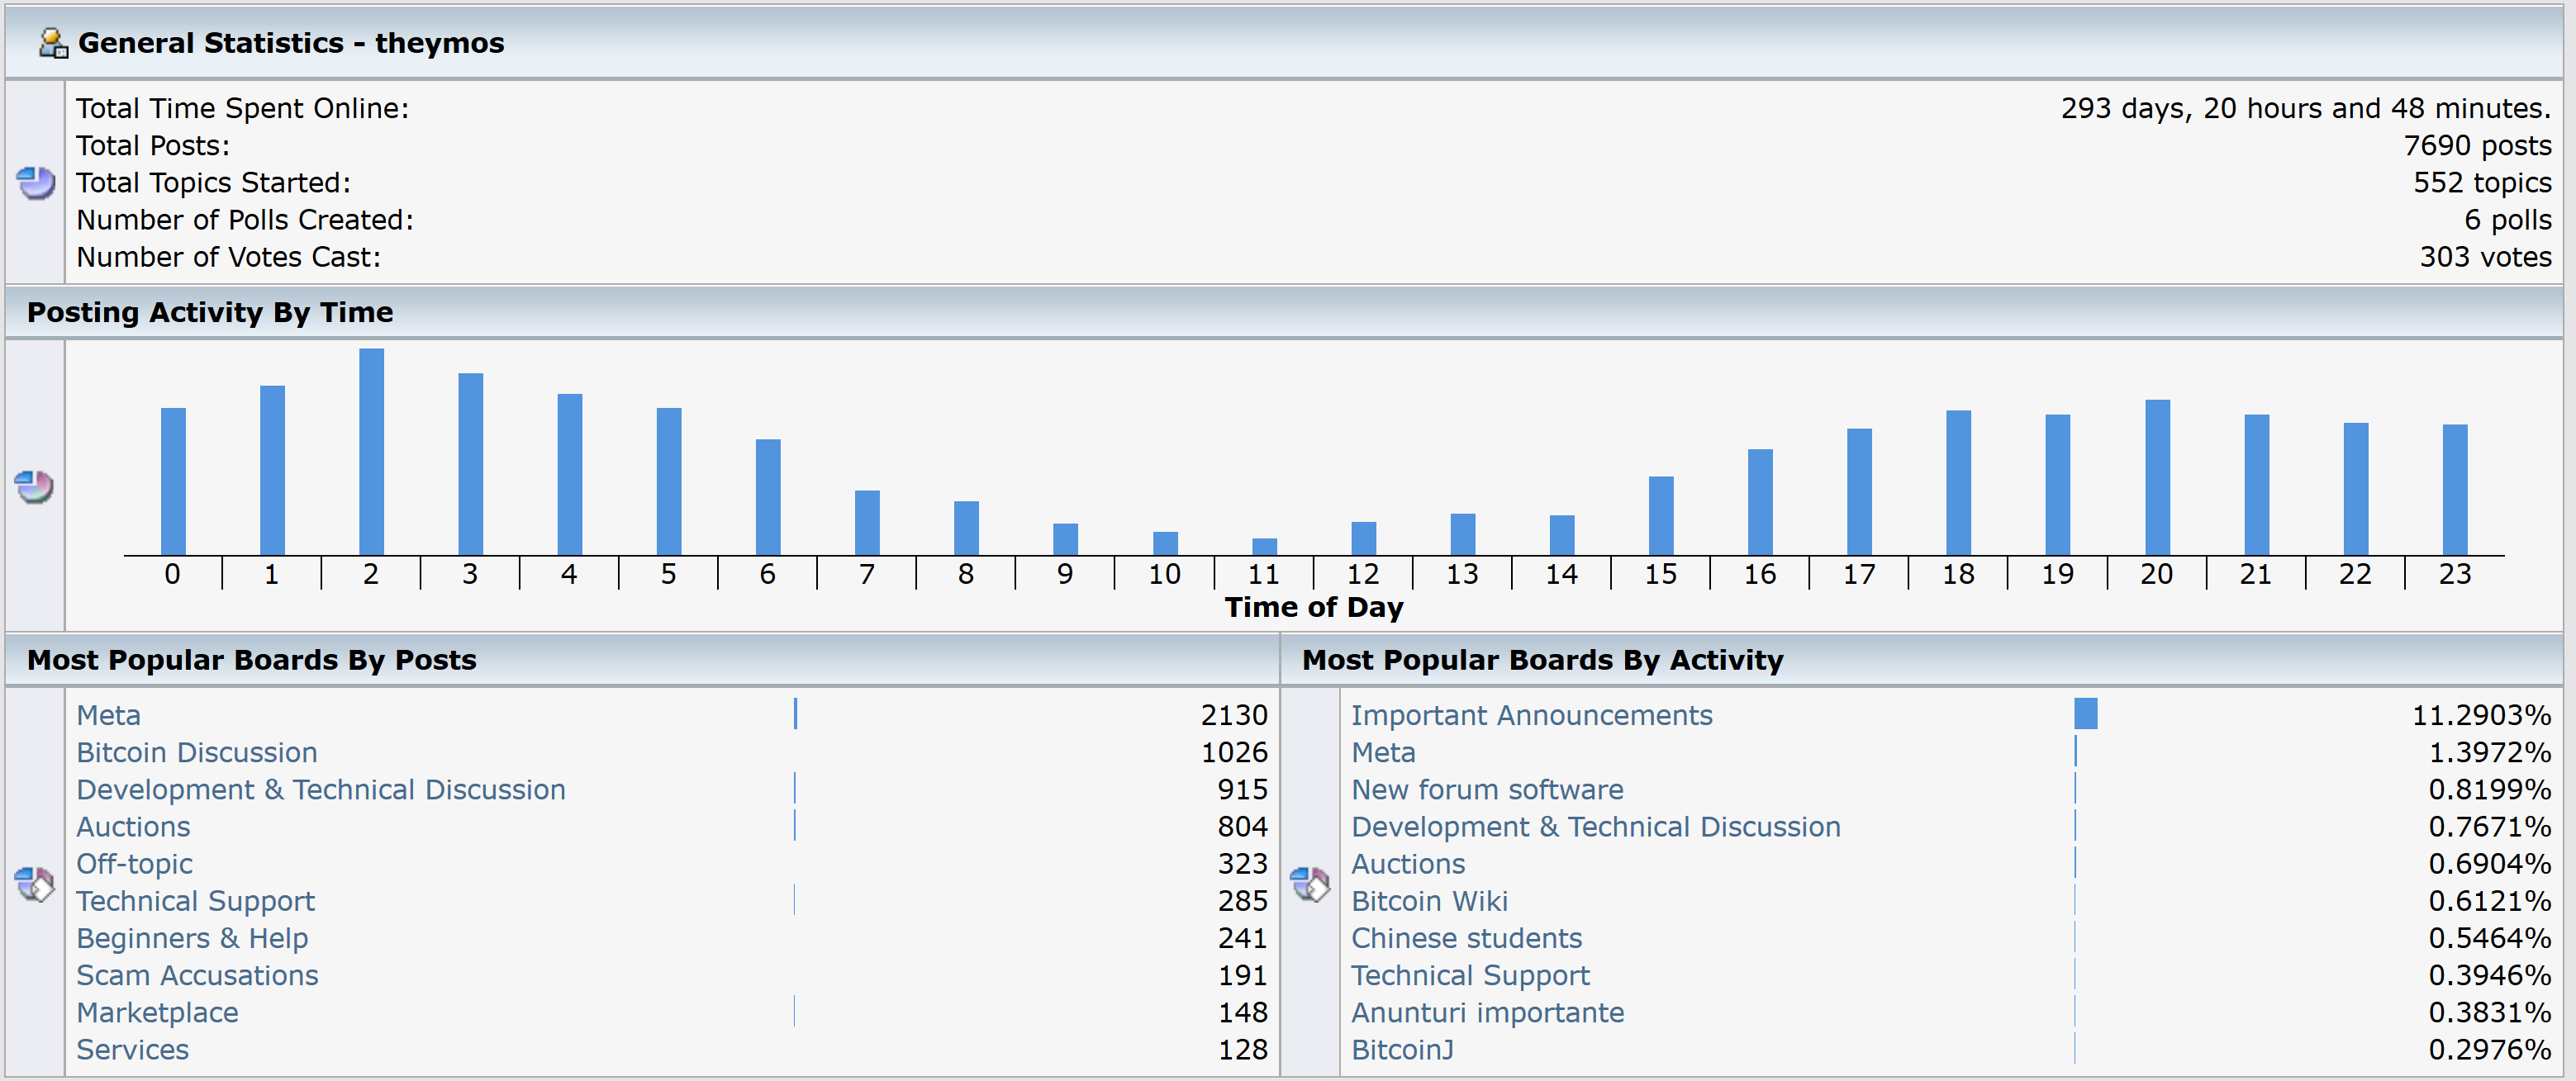The width and height of the screenshot is (2576, 1081).
Task: Click the 128 post count for Services
Action: (1242, 1049)
